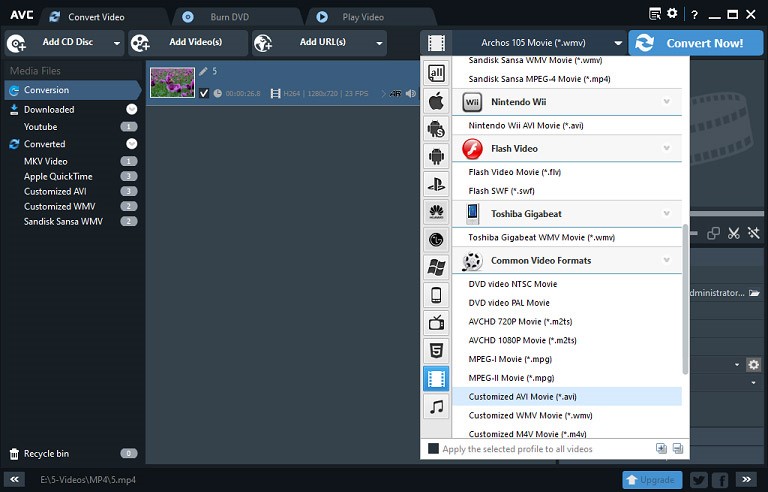Image resolution: width=768 pixels, height=492 pixels.
Task: Collapse the Converted group toggle
Action: 131,144
